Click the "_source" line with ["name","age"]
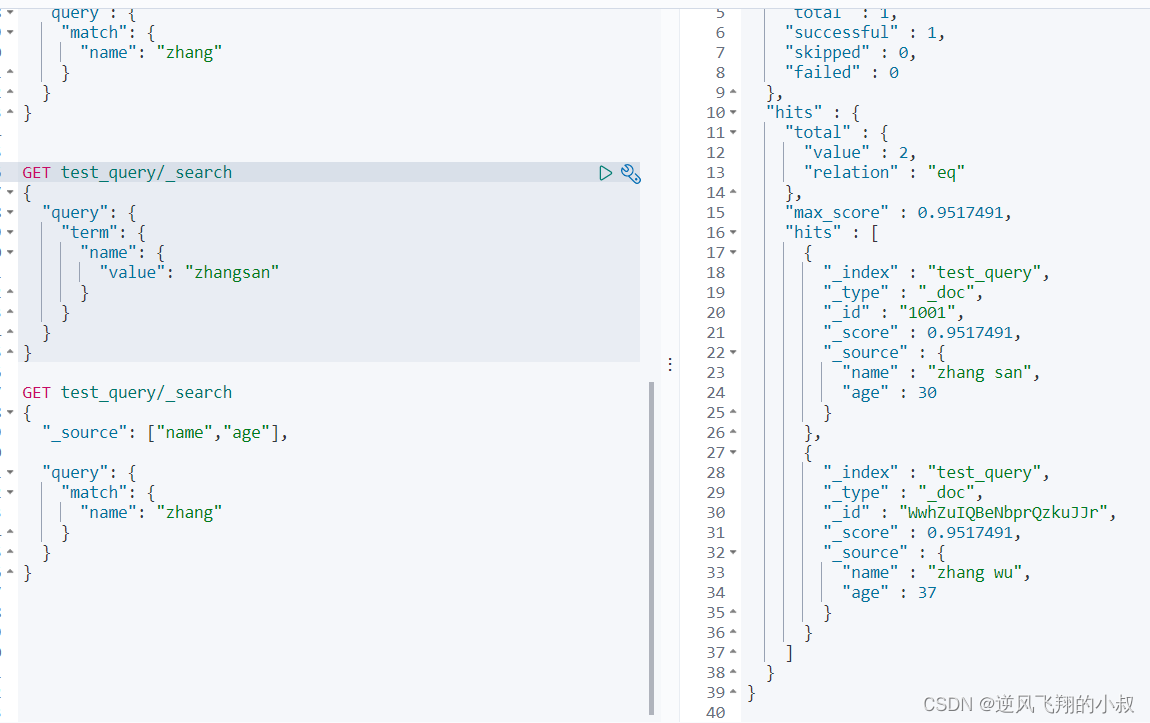 click(x=165, y=433)
